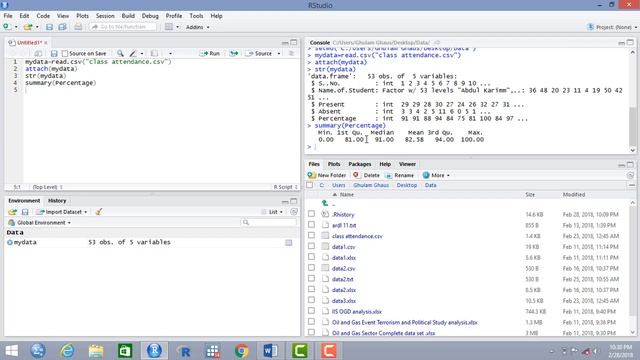
Task: Open the Code menu
Action: point(43,16)
